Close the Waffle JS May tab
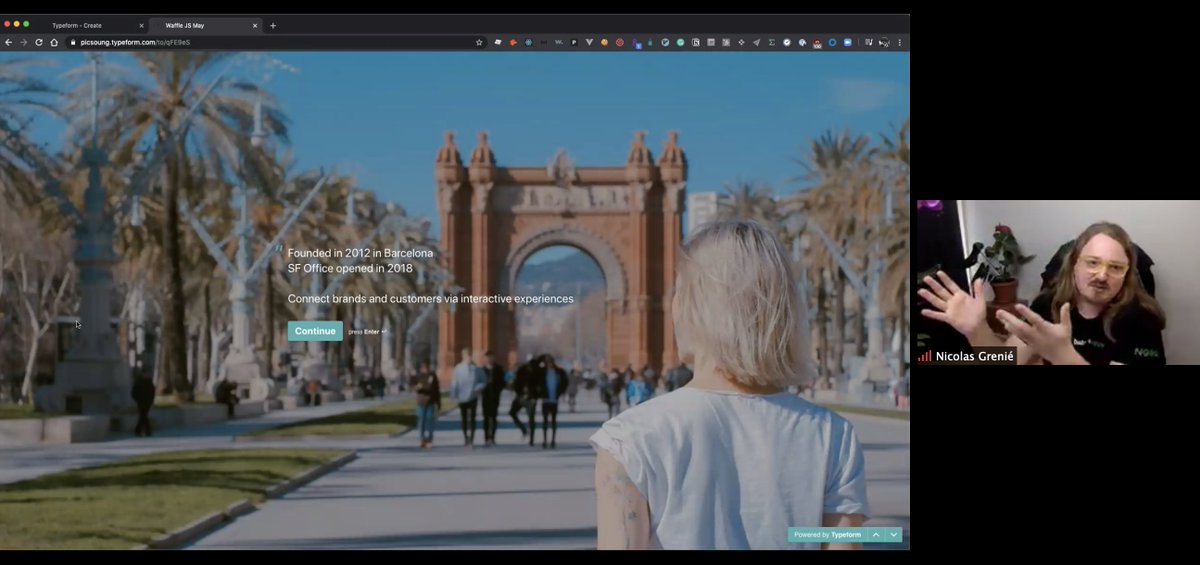Image resolution: width=1200 pixels, height=565 pixels. click(255, 25)
